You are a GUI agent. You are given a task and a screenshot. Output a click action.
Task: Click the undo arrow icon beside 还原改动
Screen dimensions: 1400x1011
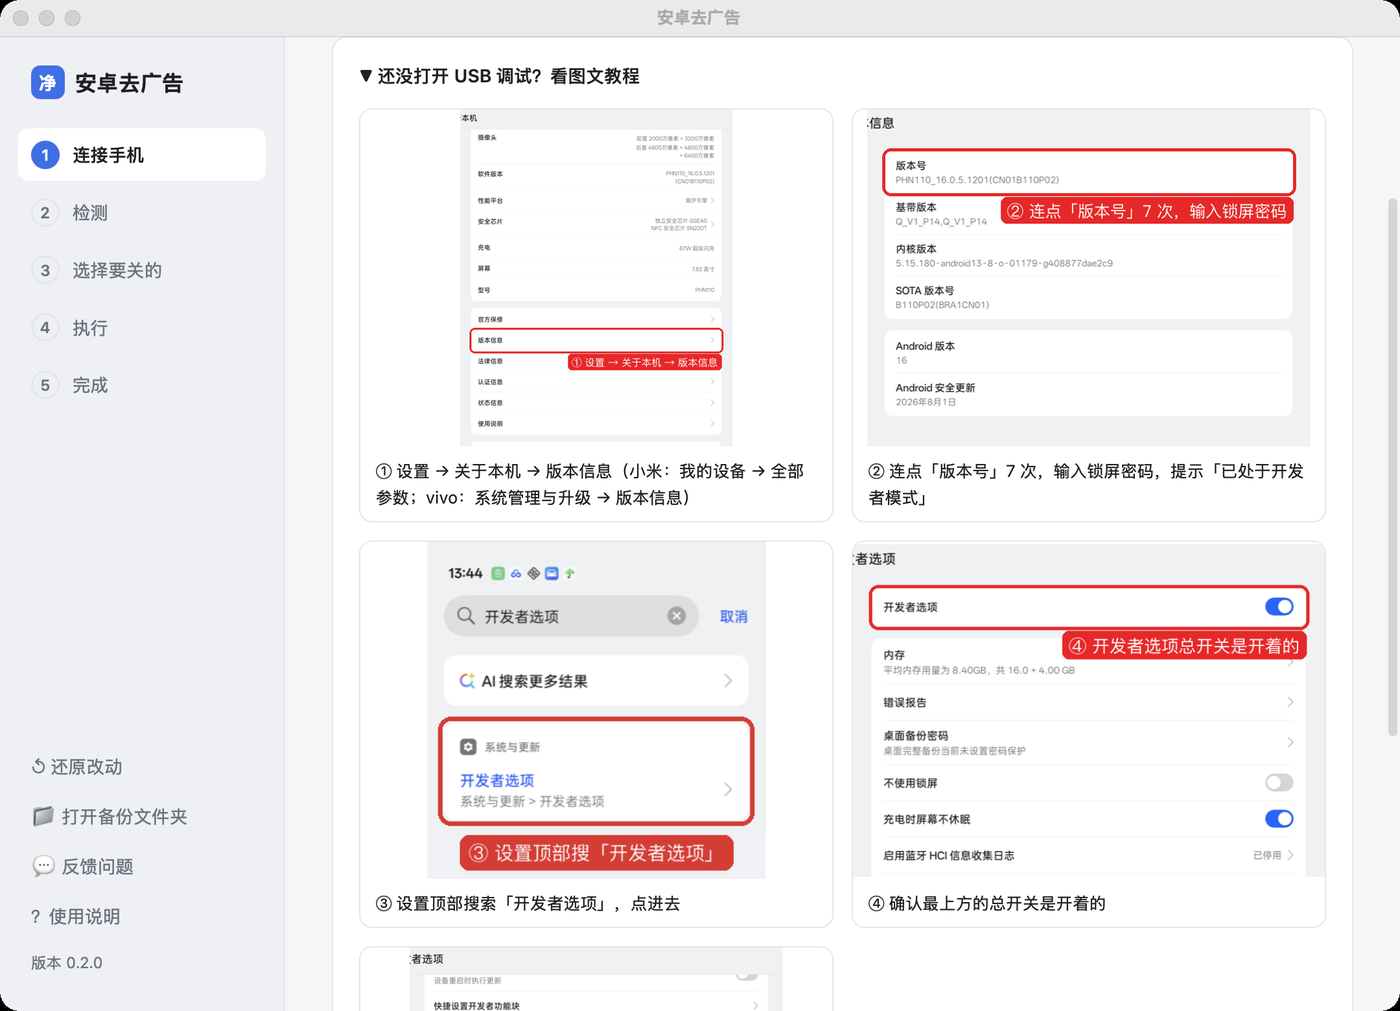tap(38, 767)
